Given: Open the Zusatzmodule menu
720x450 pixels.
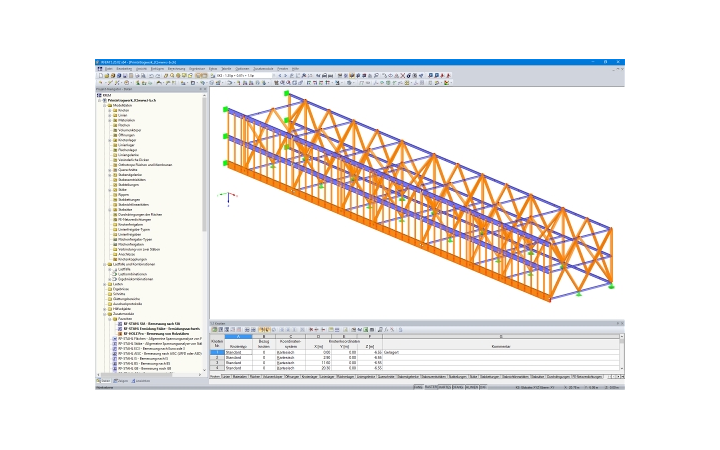Looking at the screenshot, I should click(263, 69).
